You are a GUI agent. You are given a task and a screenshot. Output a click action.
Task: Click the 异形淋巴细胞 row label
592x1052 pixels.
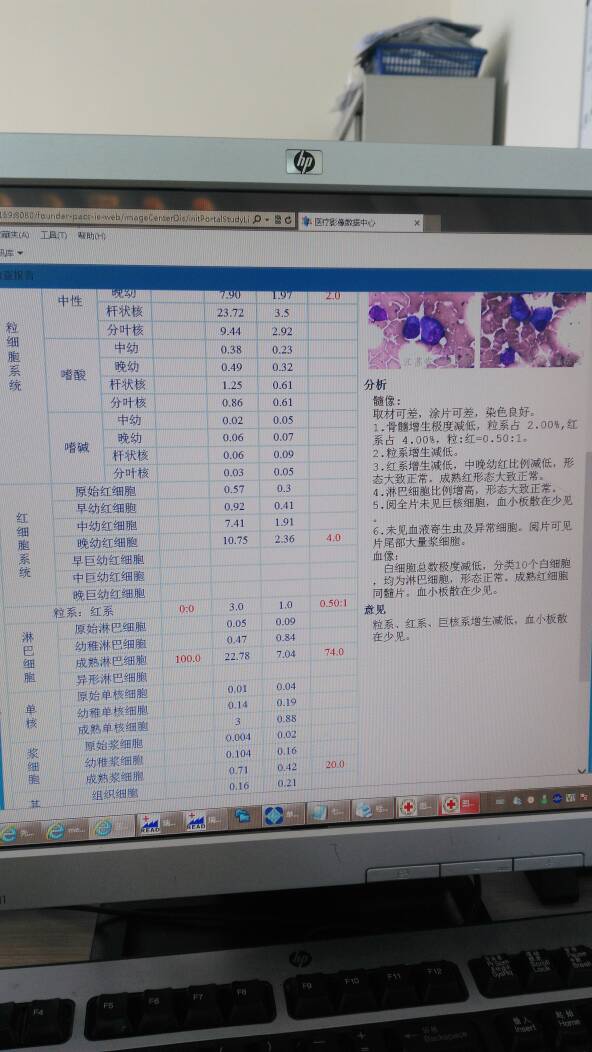tap(112, 678)
